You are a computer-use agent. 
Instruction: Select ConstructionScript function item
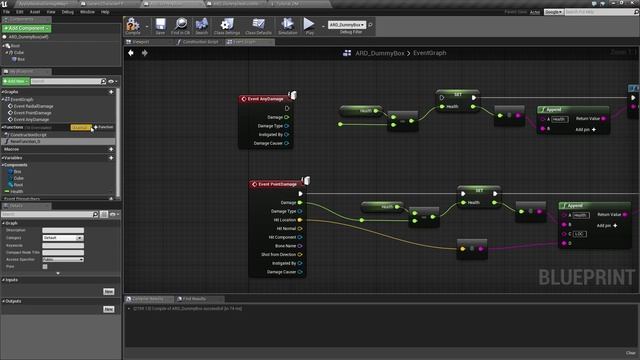(28, 134)
